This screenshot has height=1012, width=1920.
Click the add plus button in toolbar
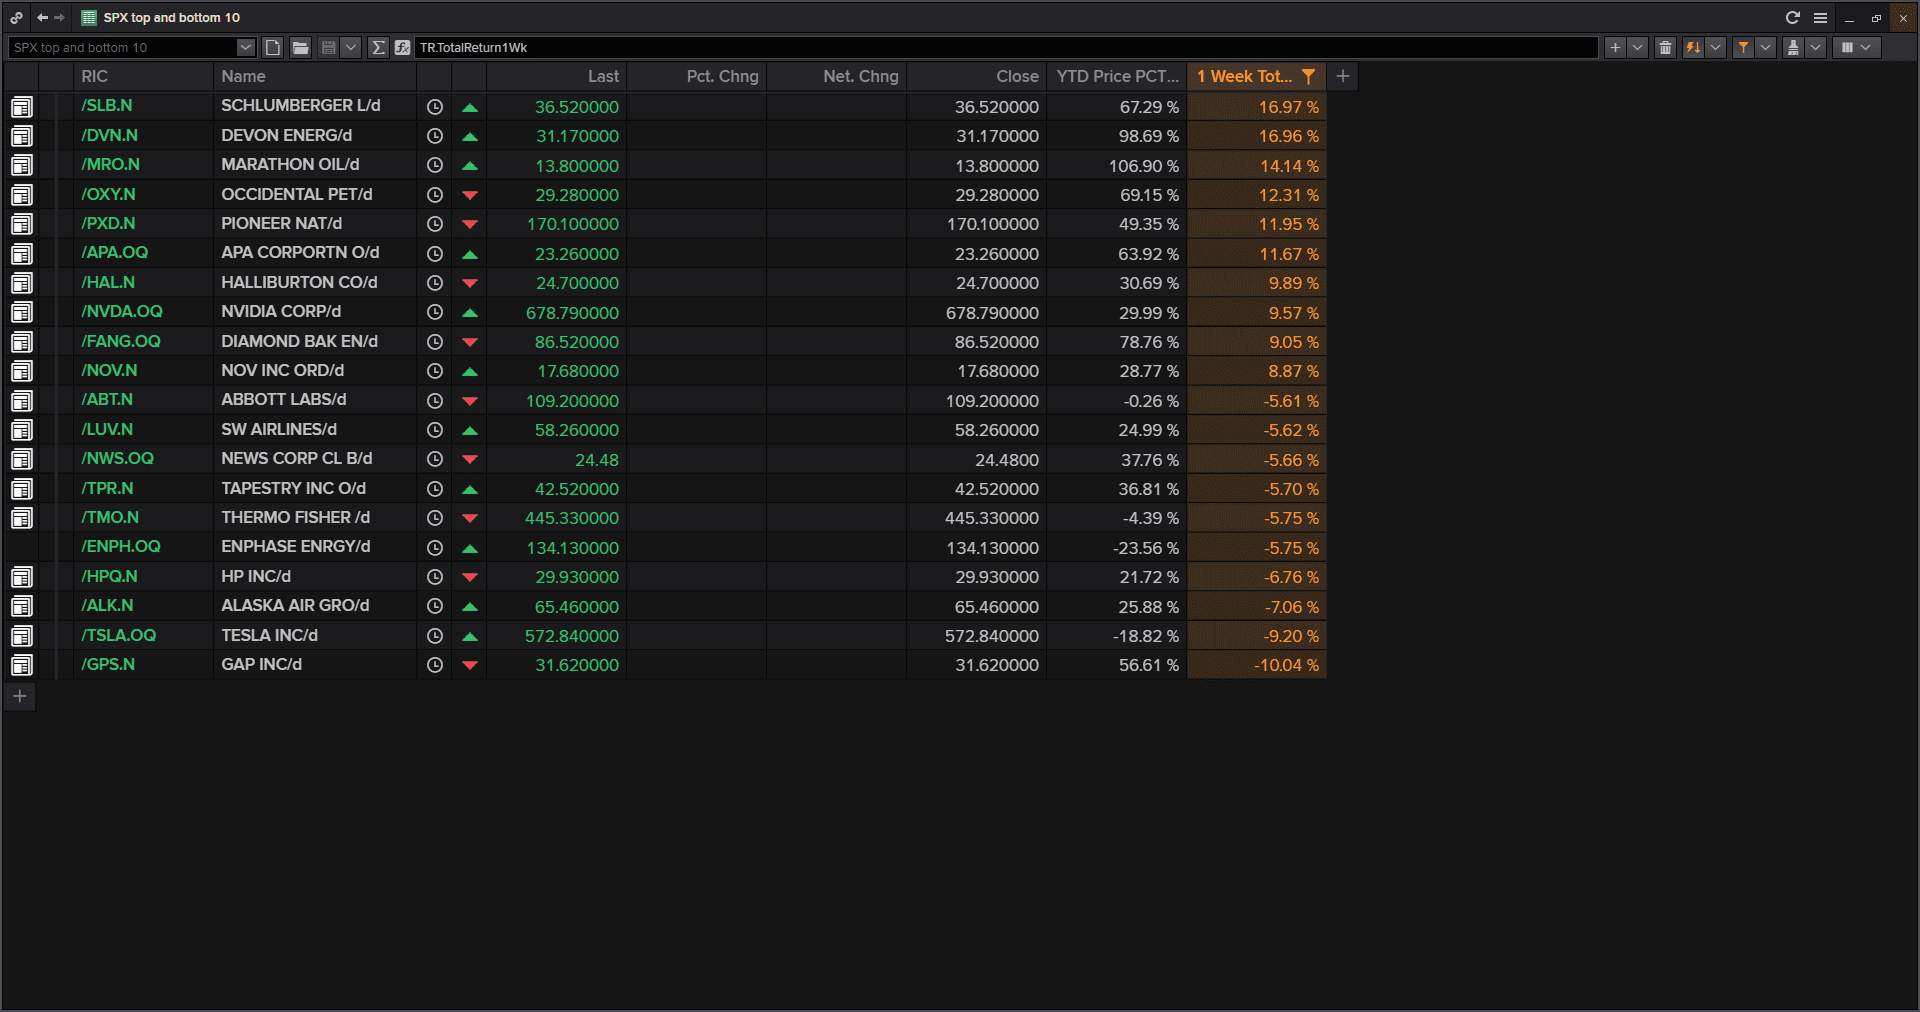point(1615,47)
